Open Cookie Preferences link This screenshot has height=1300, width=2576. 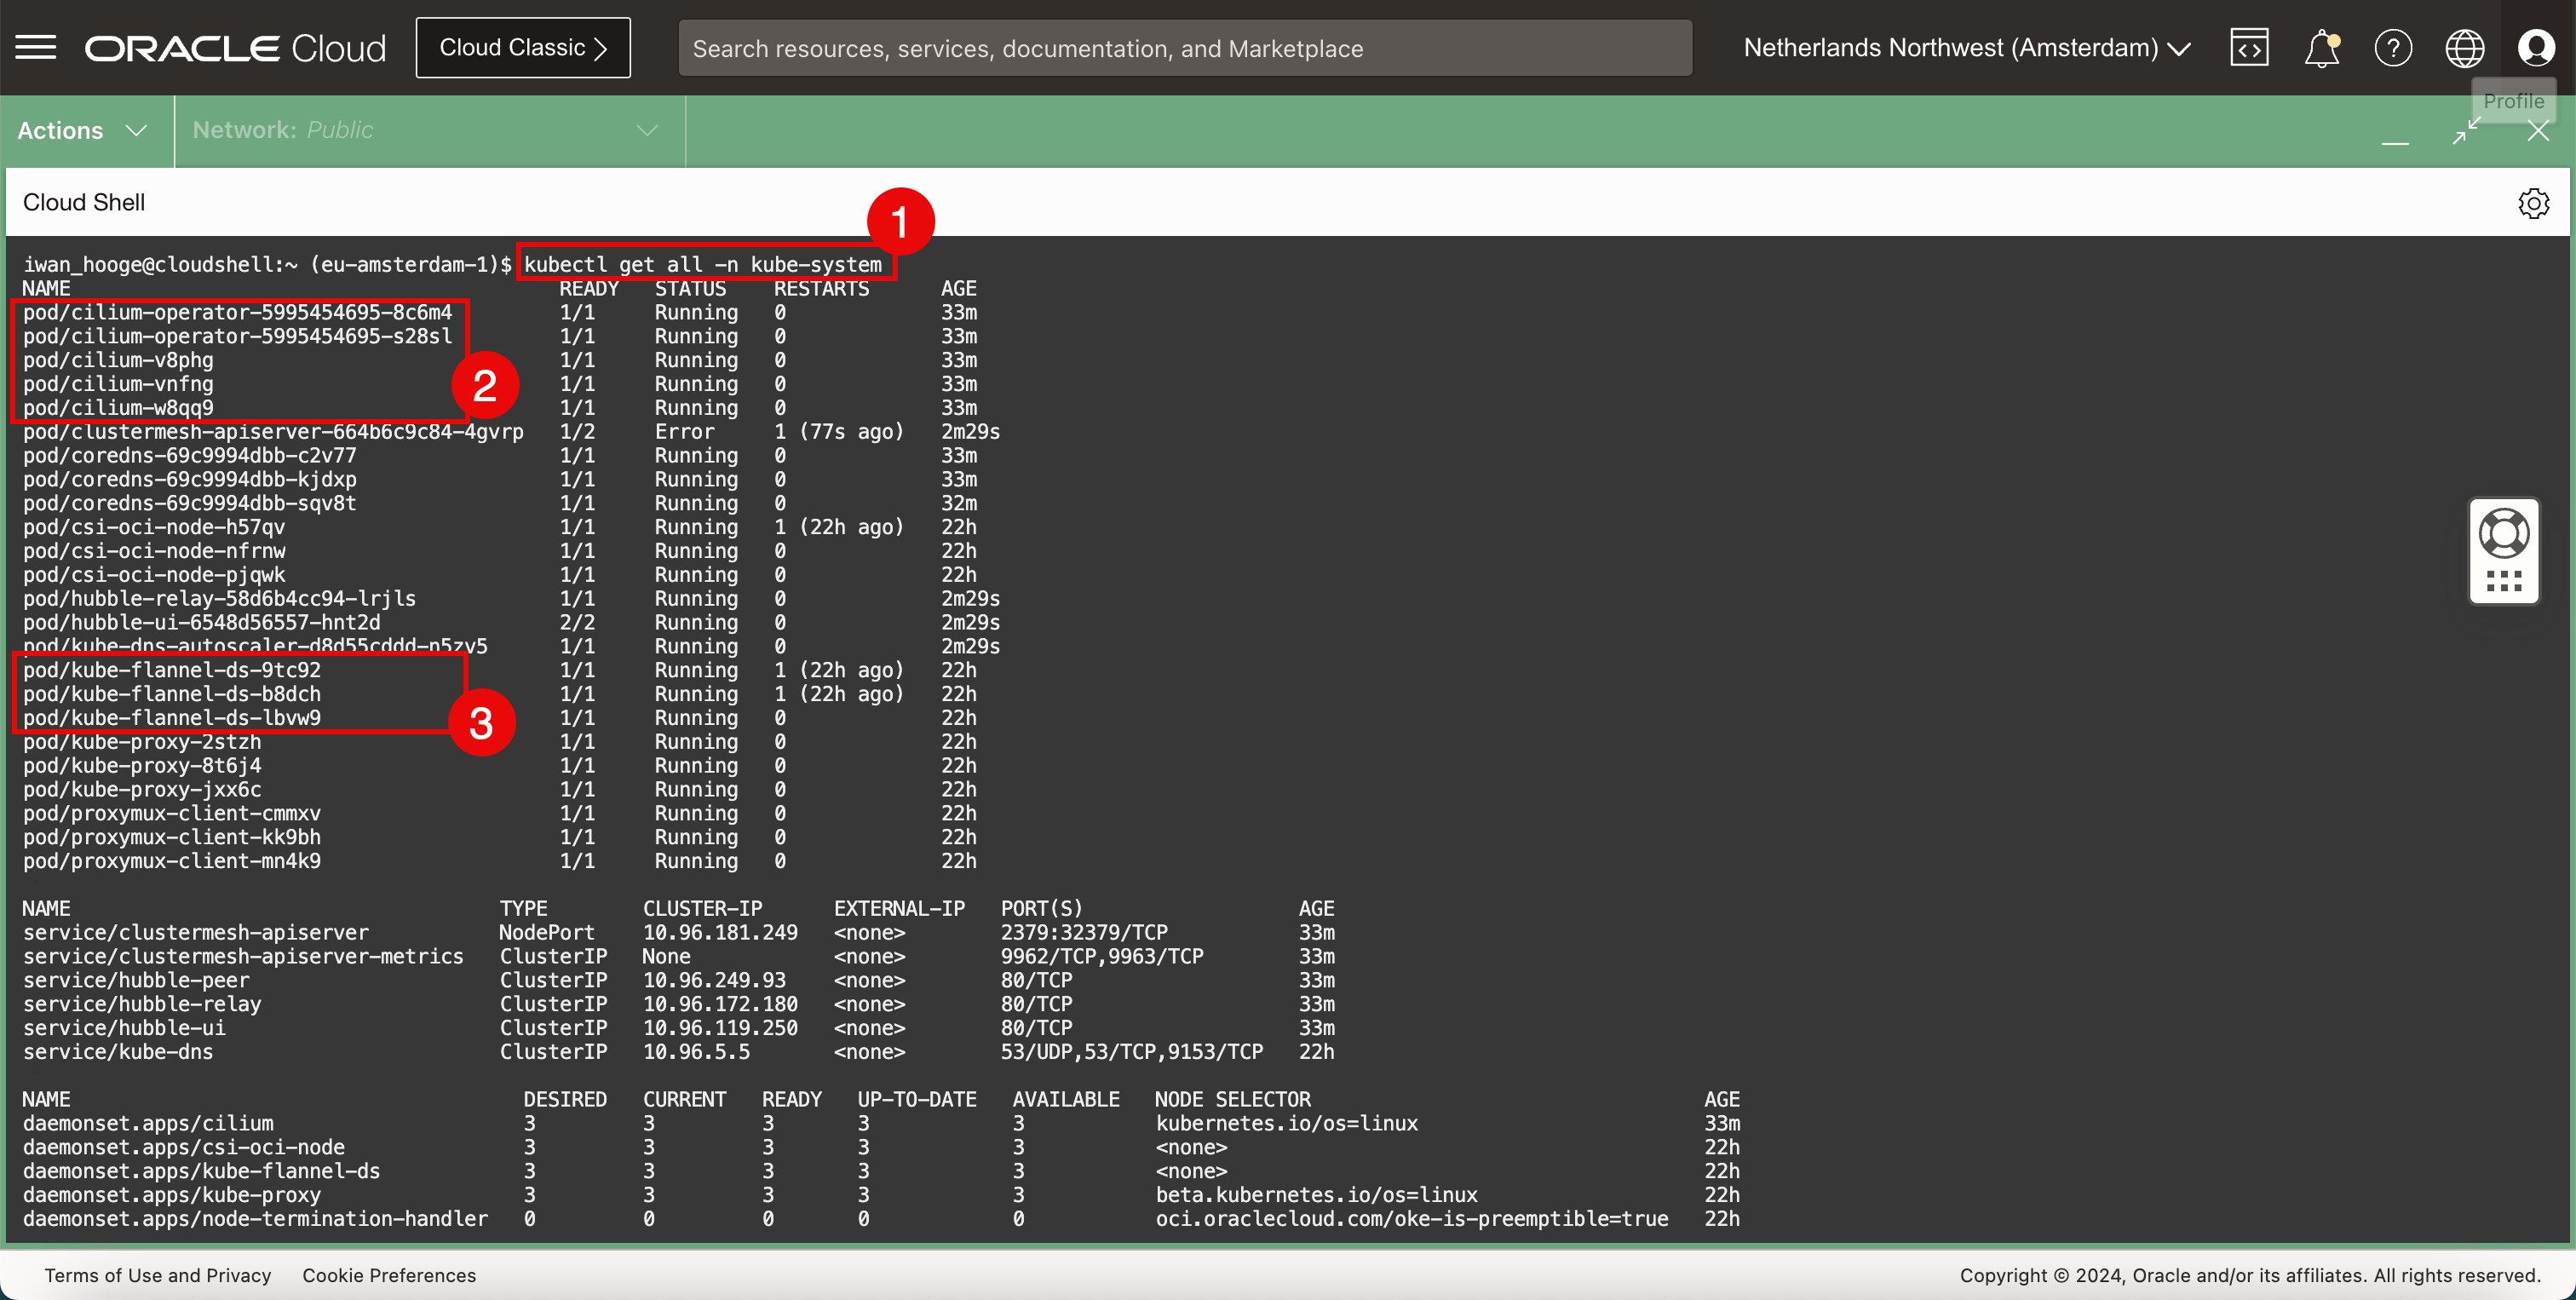coord(389,1275)
